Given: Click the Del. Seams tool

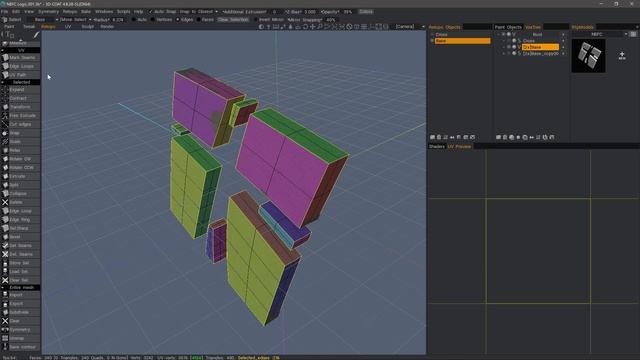Looking at the screenshot, I should pyautogui.click(x=20, y=254).
